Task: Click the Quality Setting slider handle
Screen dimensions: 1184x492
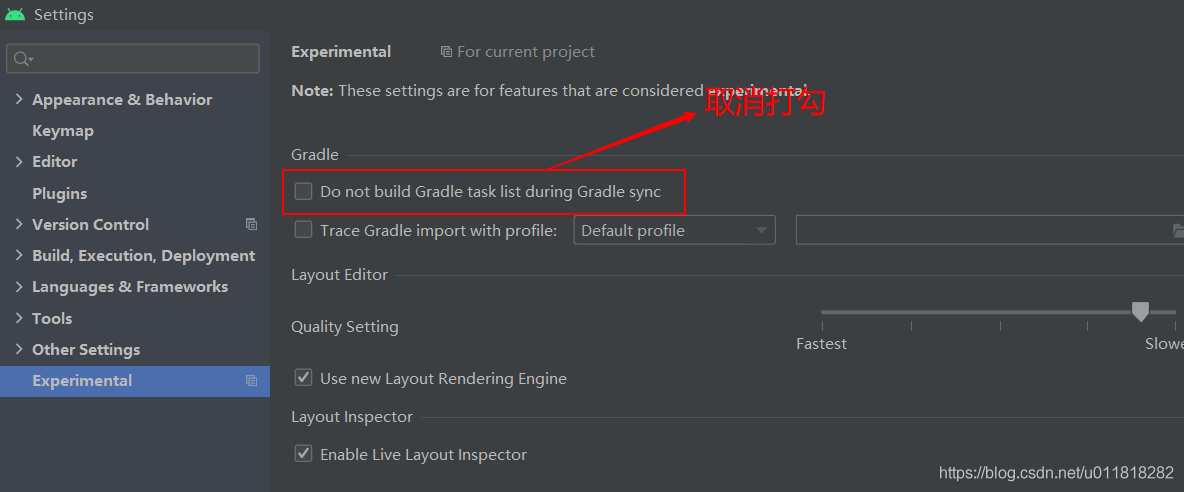Action: (1140, 312)
